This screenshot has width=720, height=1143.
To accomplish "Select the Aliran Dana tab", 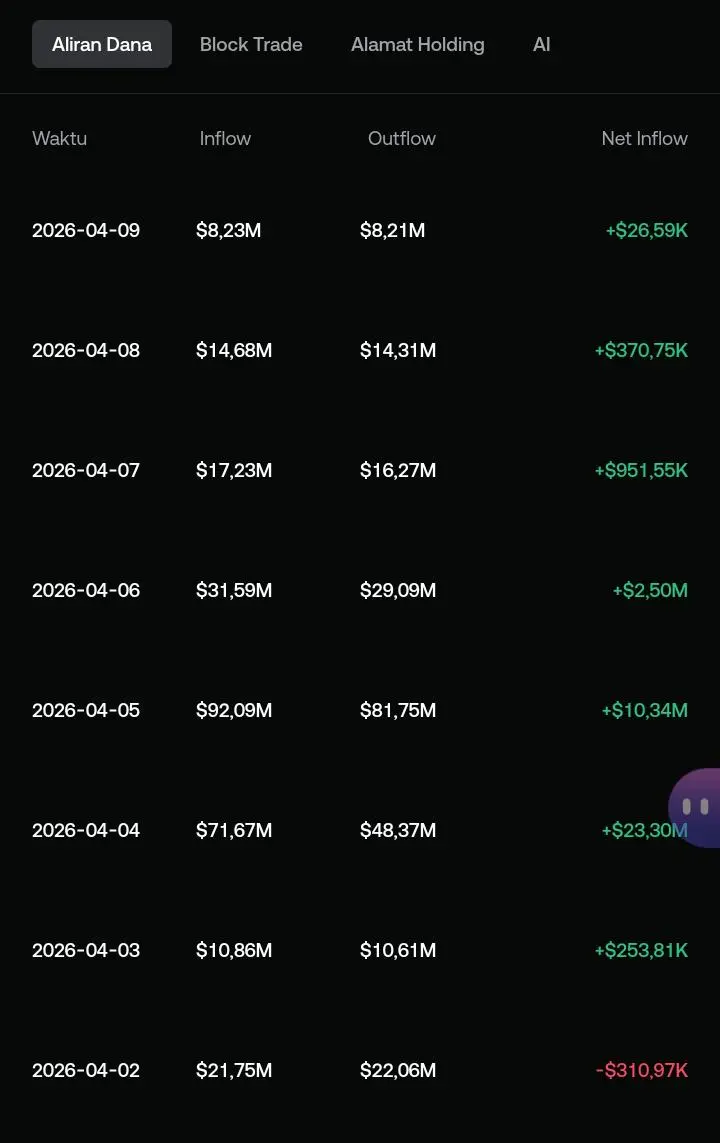I will [102, 44].
